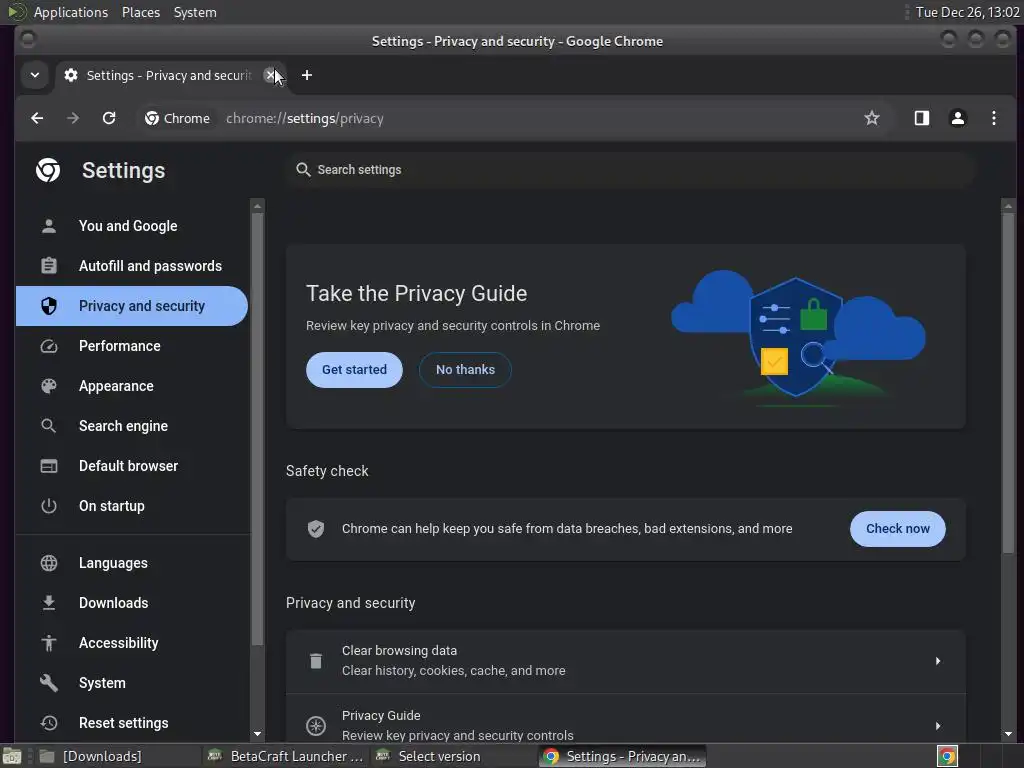Click the magnifier icon for Search engine
The width and height of the screenshot is (1024, 768).
(x=49, y=426)
